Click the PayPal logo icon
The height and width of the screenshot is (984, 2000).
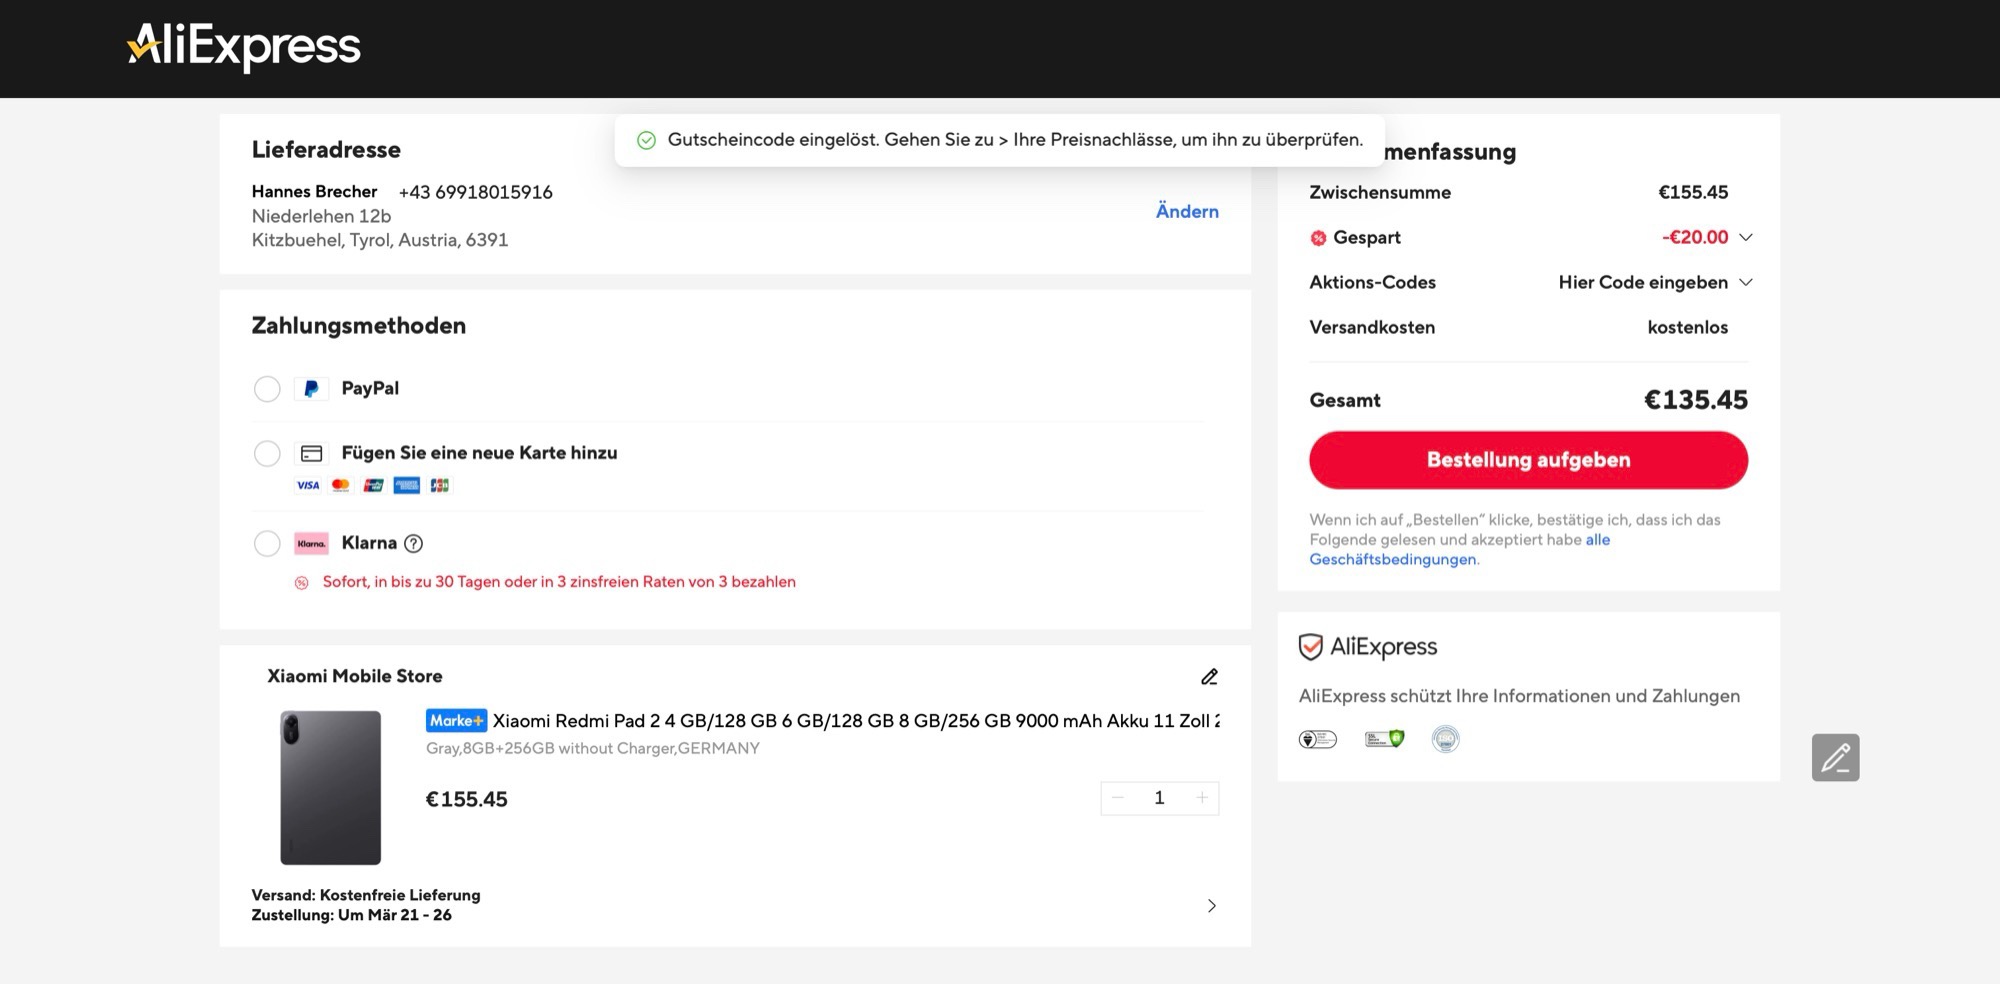(x=311, y=389)
